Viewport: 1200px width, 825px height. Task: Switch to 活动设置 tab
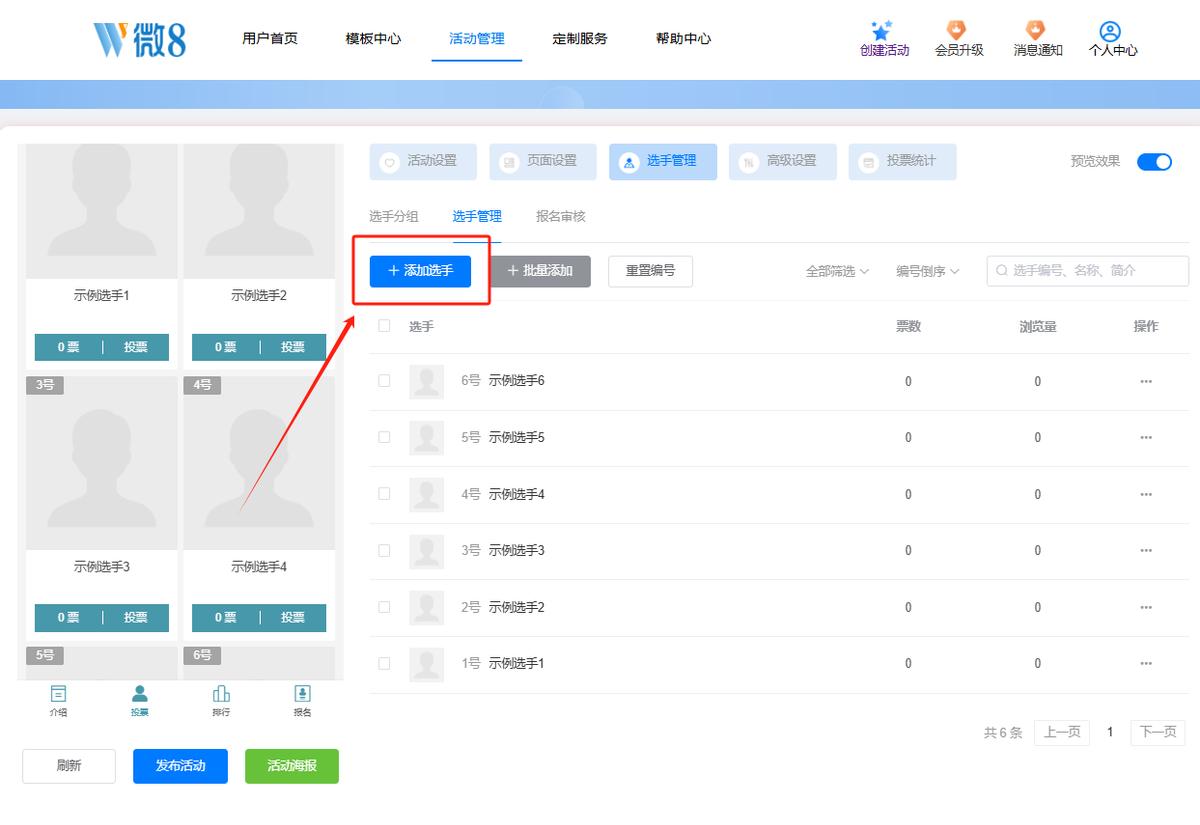[x=423, y=161]
